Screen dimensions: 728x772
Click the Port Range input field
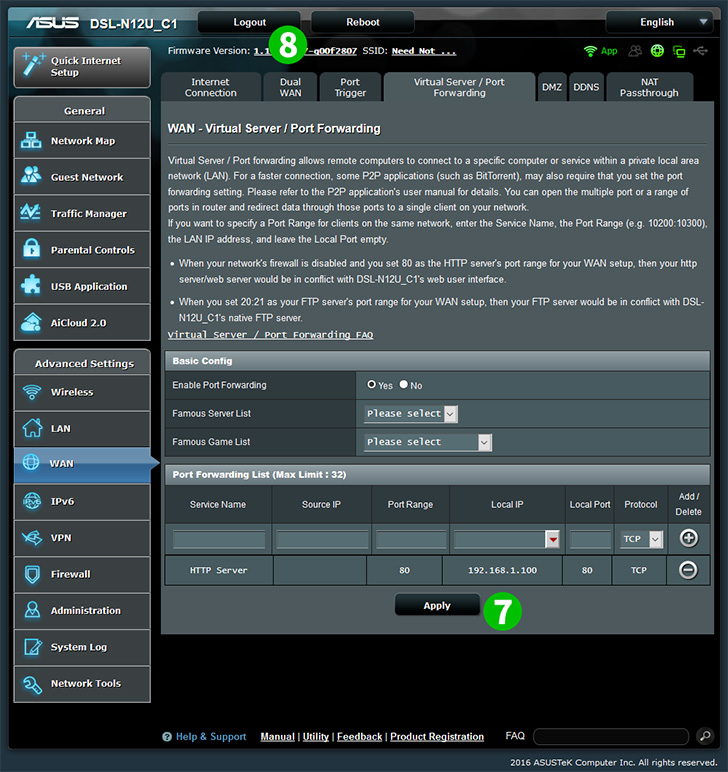tap(411, 539)
